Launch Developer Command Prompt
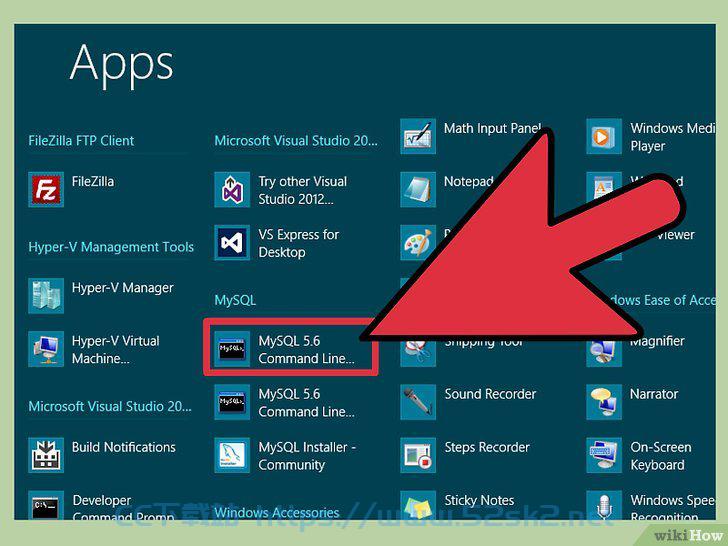 point(101,506)
